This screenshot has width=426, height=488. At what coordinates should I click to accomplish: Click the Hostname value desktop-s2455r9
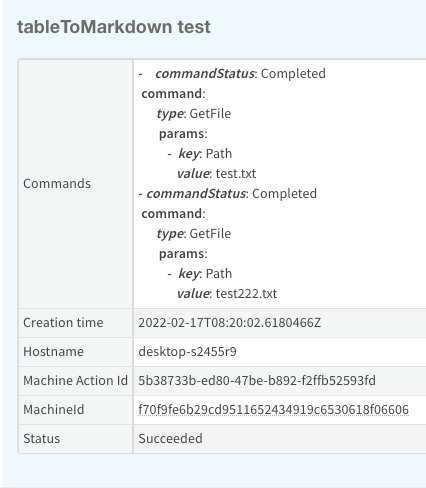[x=187, y=352]
